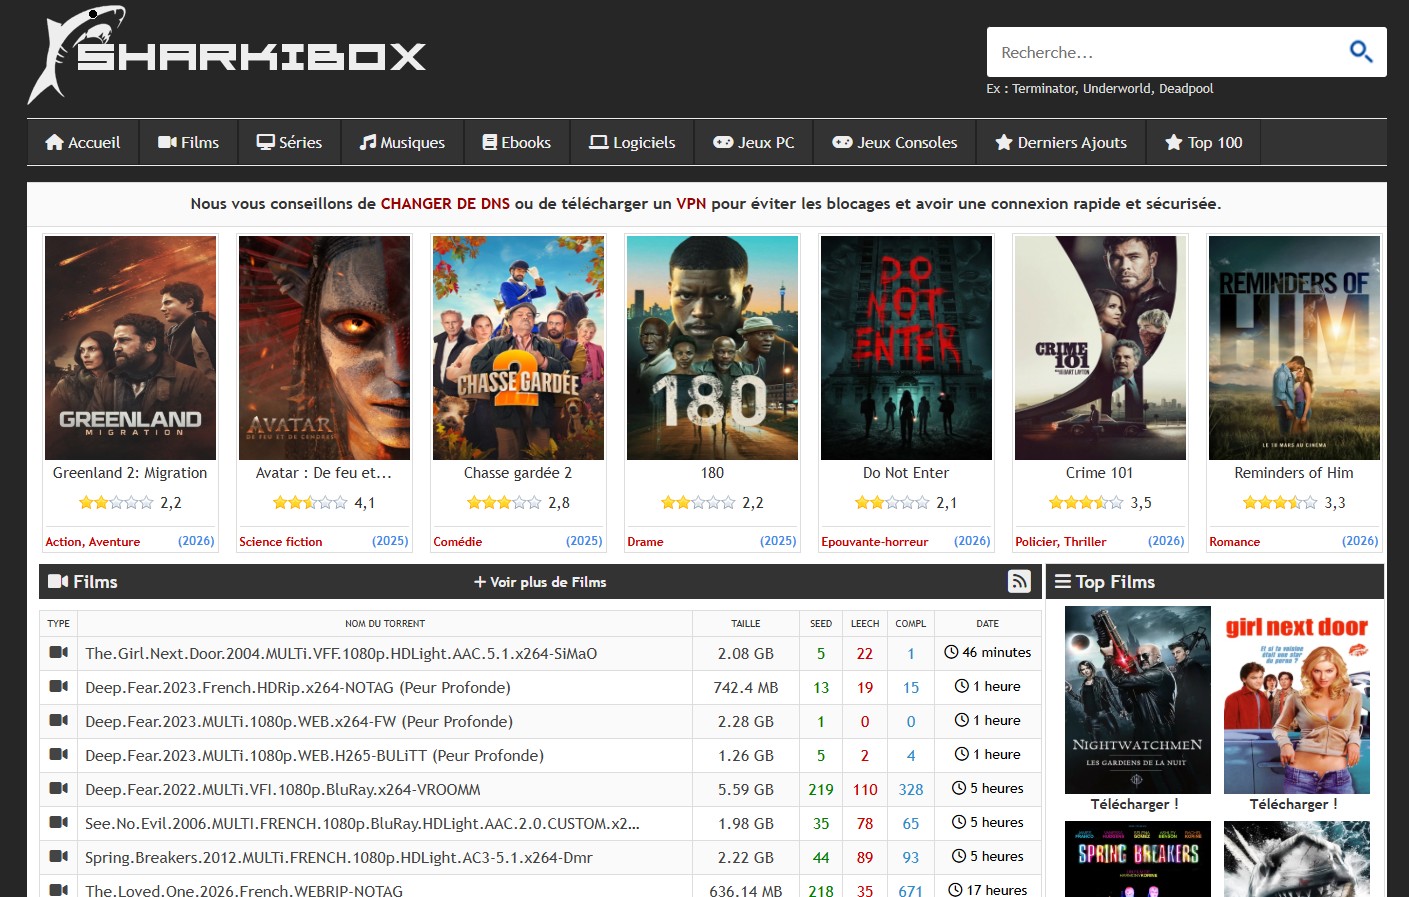Image resolution: width=1409 pixels, height=897 pixels.
Task: Click the star rating of Do Not Enter
Action: pyautogui.click(x=892, y=503)
